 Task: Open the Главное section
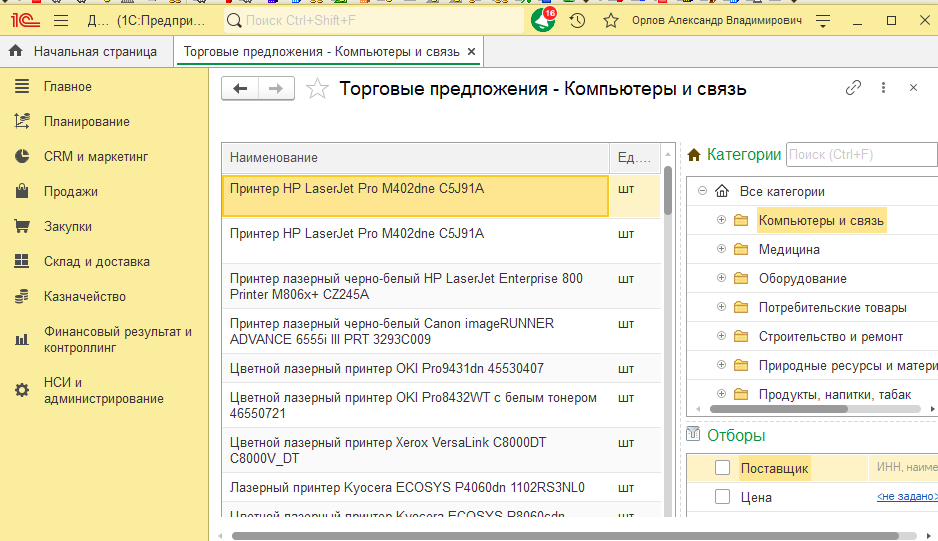68,86
